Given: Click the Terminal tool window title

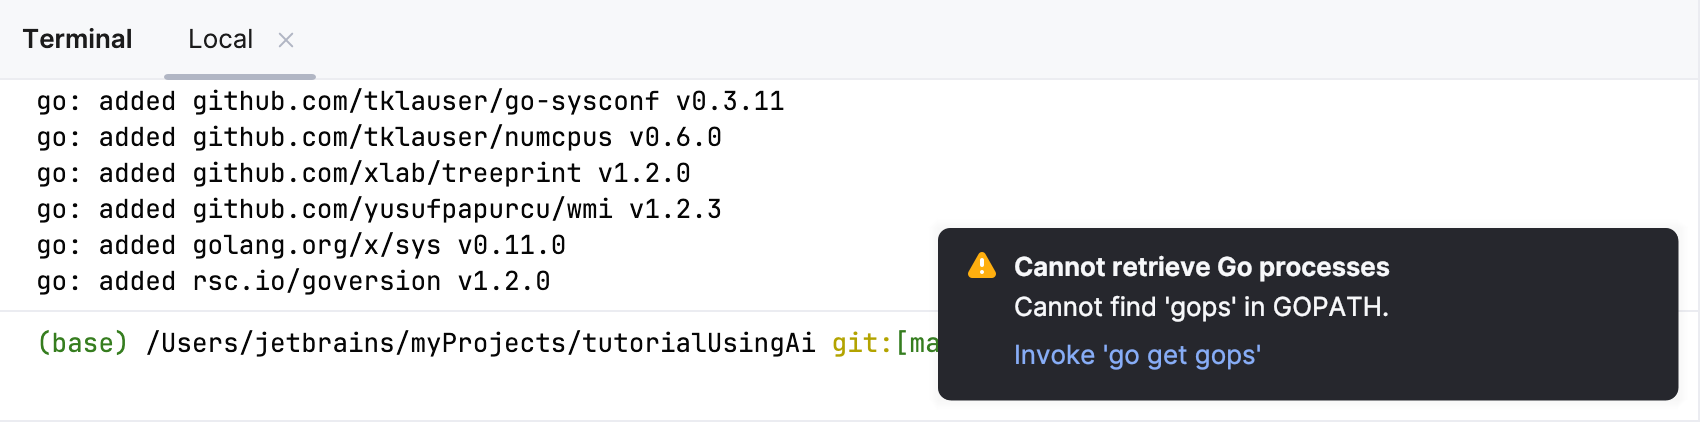Looking at the screenshot, I should 77,40.
